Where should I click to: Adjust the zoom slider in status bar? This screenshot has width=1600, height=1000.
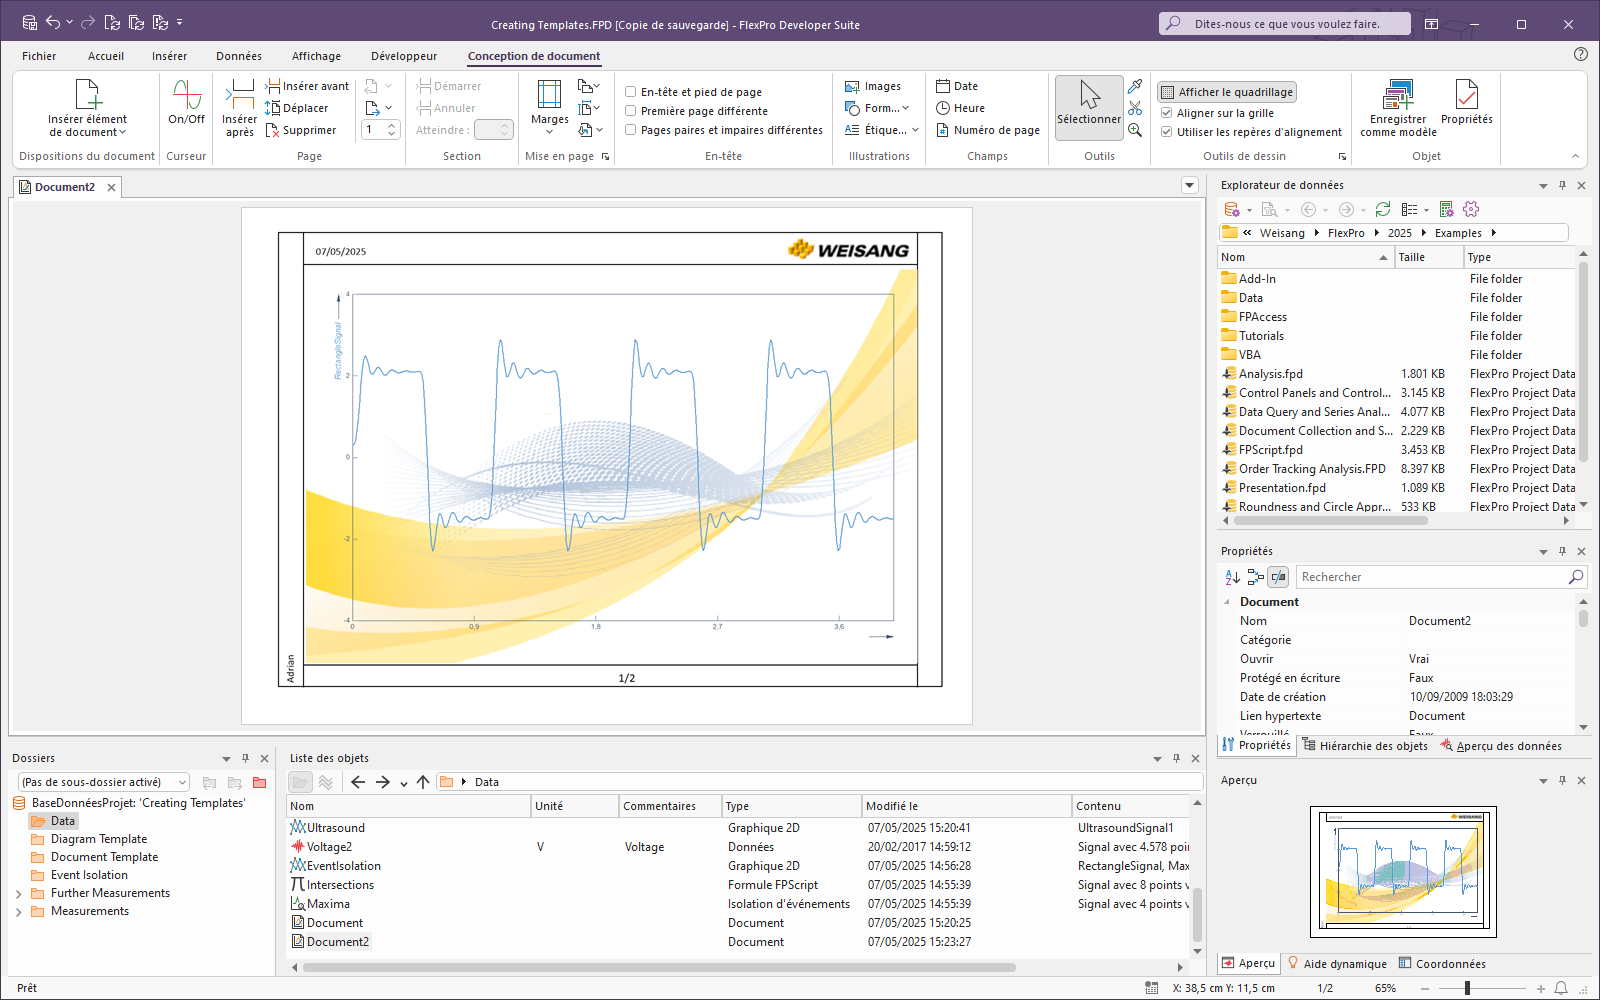(x=1467, y=988)
